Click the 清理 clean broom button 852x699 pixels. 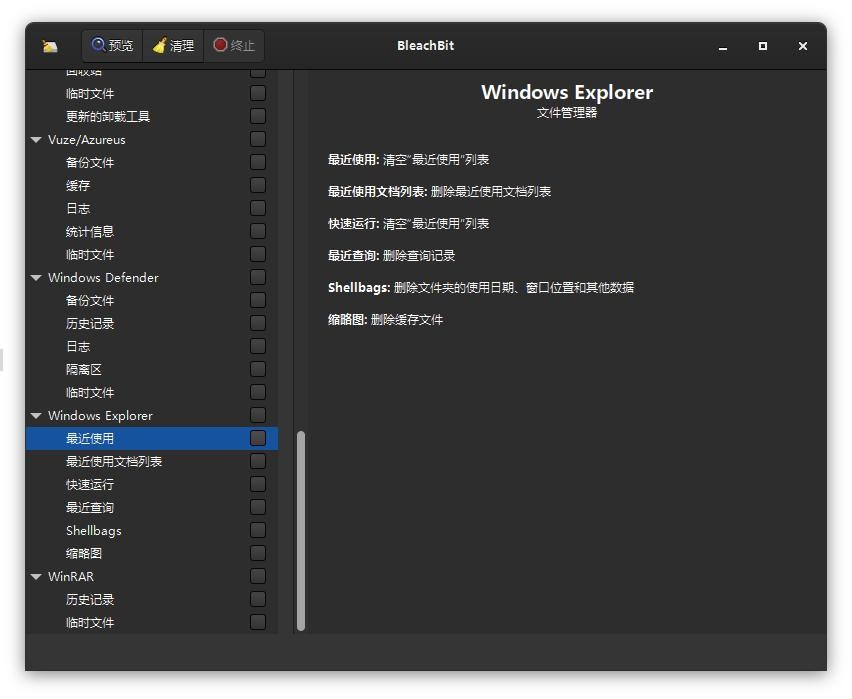point(173,46)
